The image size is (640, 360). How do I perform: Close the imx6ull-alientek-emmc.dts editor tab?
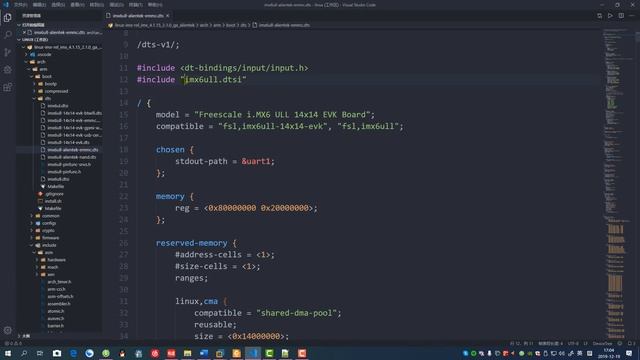coord(168,16)
